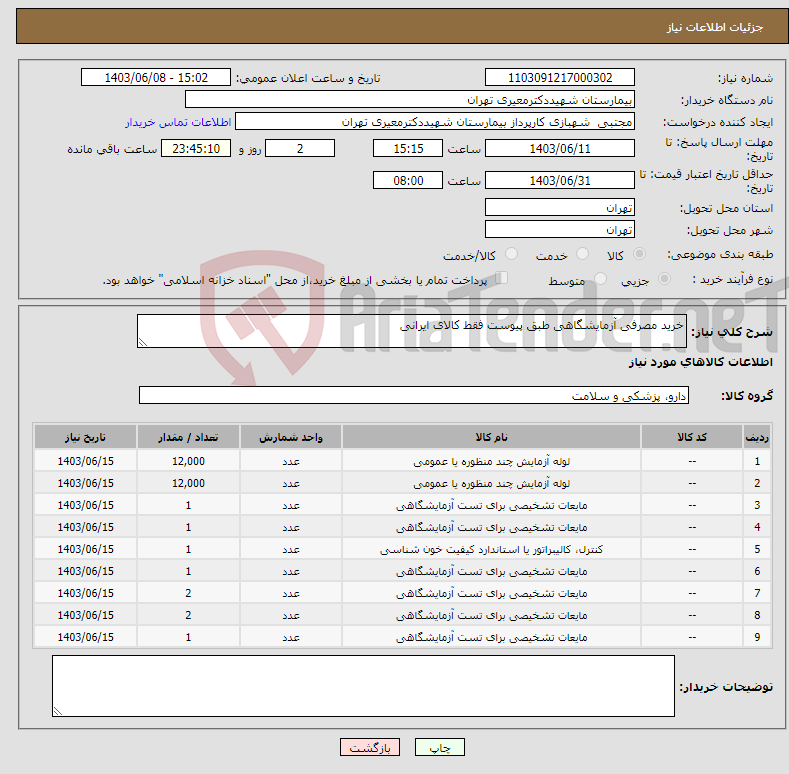
Task: Click the شماره نیاز number field
Action: [x=560, y=78]
